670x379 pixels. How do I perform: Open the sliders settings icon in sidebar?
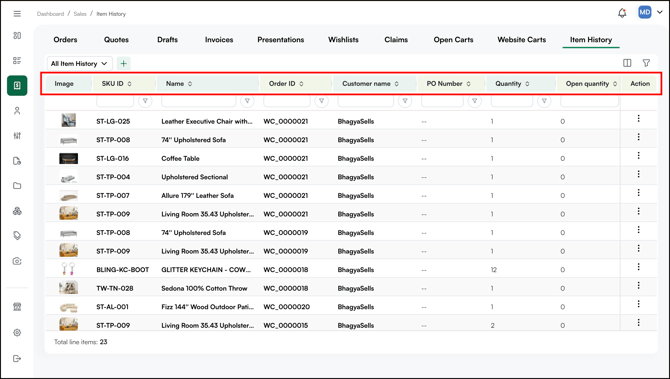[x=17, y=136]
